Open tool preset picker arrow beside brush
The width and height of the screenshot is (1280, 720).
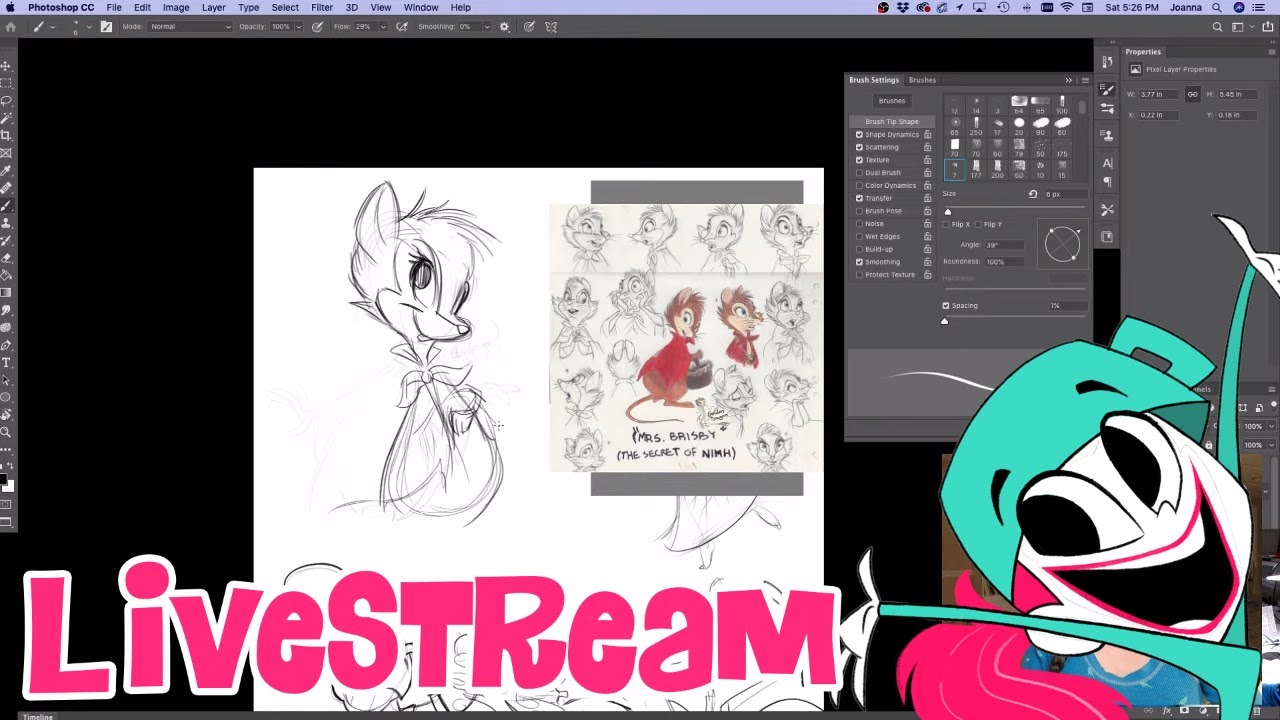pyautogui.click(x=52, y=27)
